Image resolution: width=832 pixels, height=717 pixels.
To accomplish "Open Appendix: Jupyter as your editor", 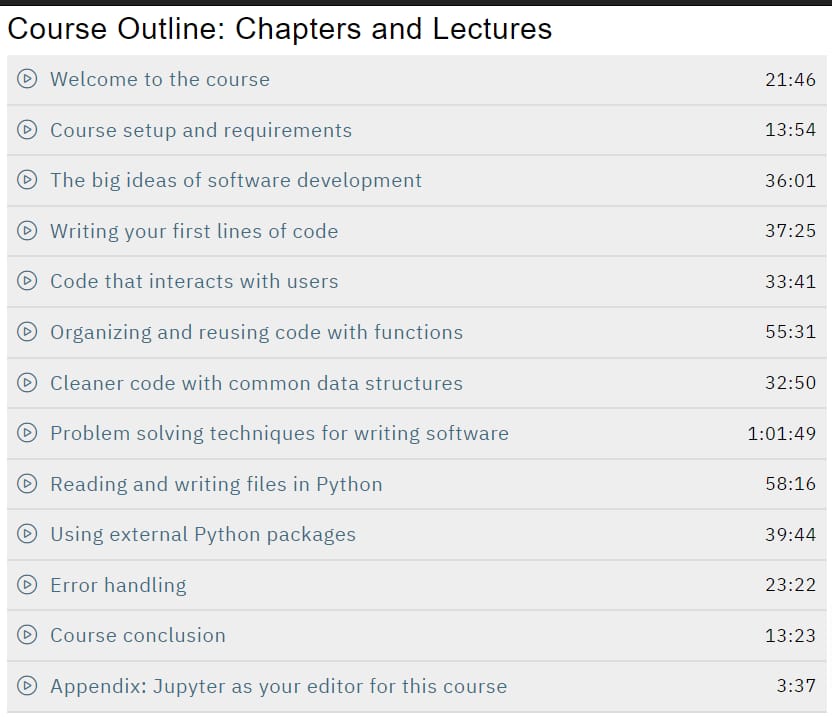I will pos(279,686).
